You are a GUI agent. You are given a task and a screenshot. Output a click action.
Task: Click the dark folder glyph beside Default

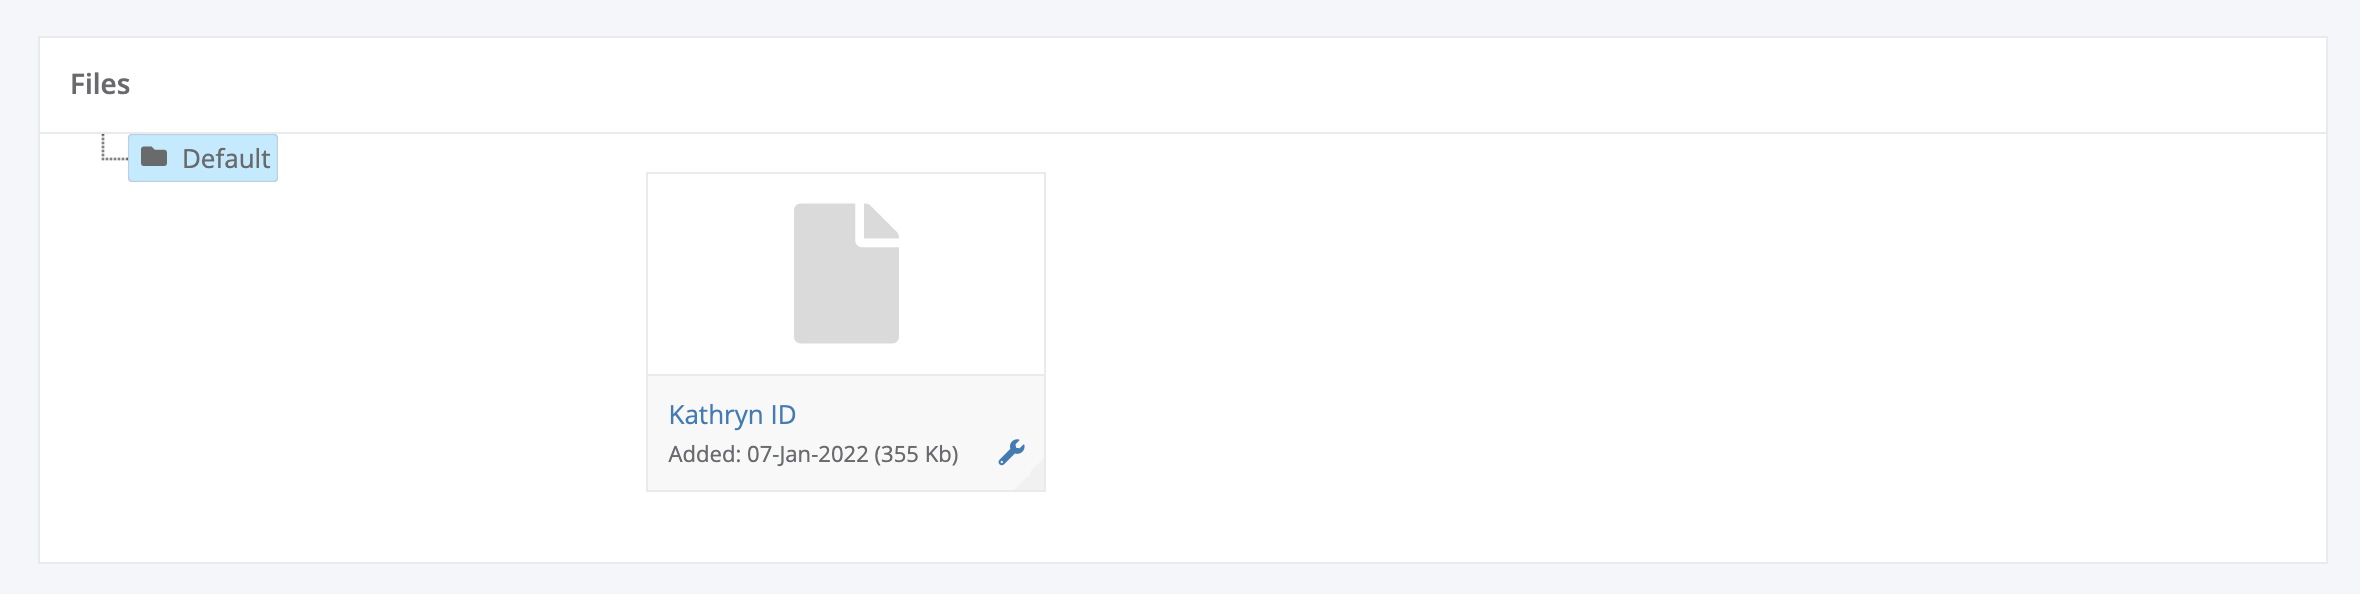pos(154,157)
